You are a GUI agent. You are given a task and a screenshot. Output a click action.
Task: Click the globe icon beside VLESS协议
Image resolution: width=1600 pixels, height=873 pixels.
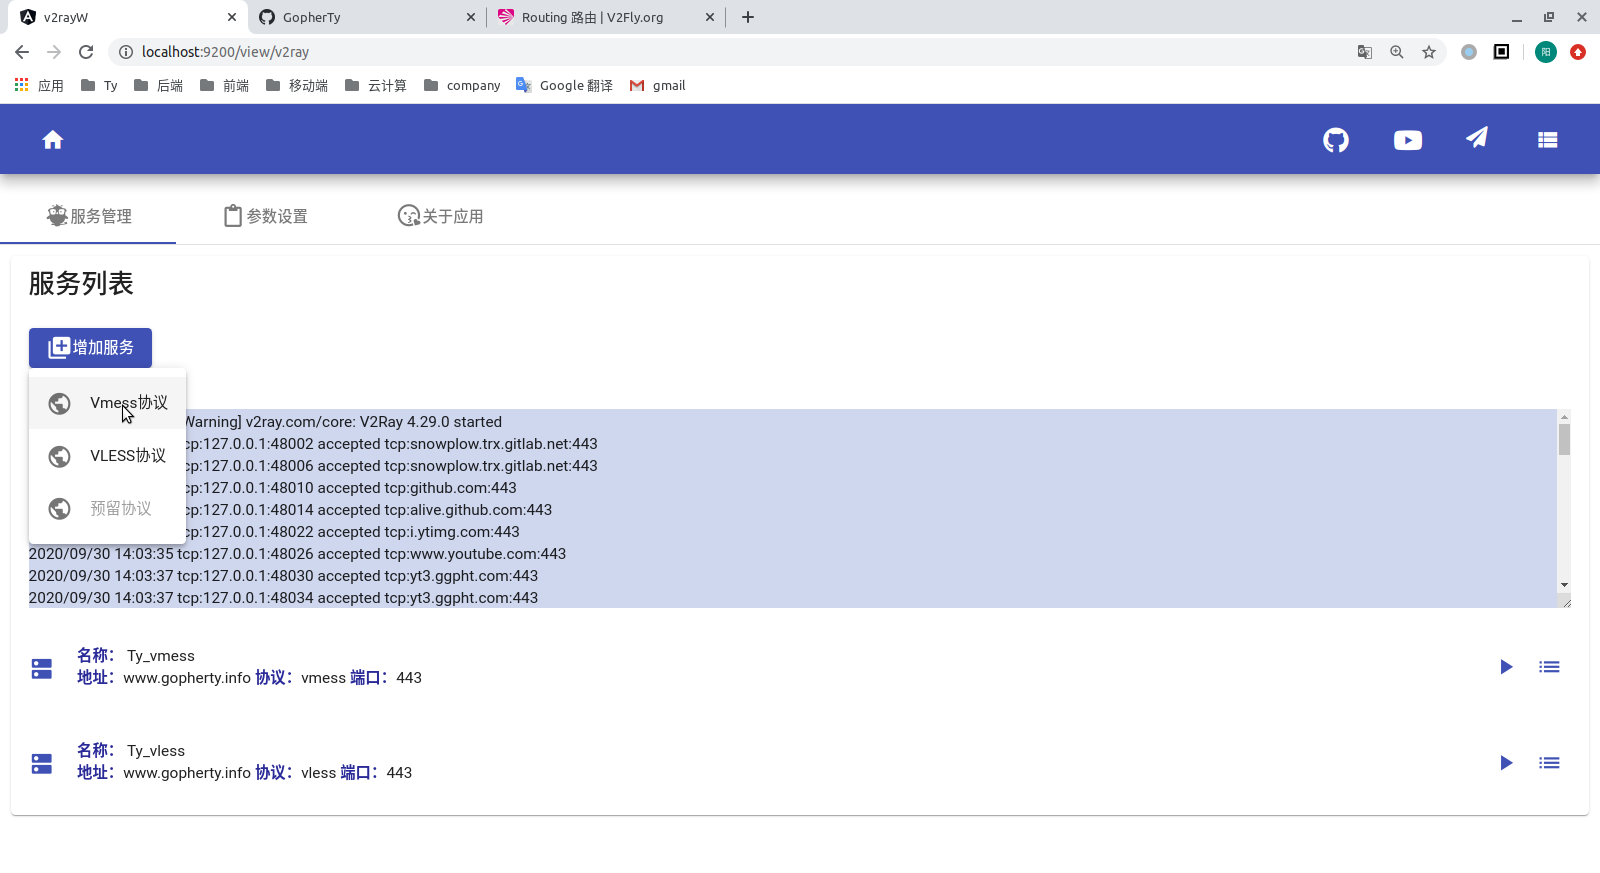[x=60, y=456]
